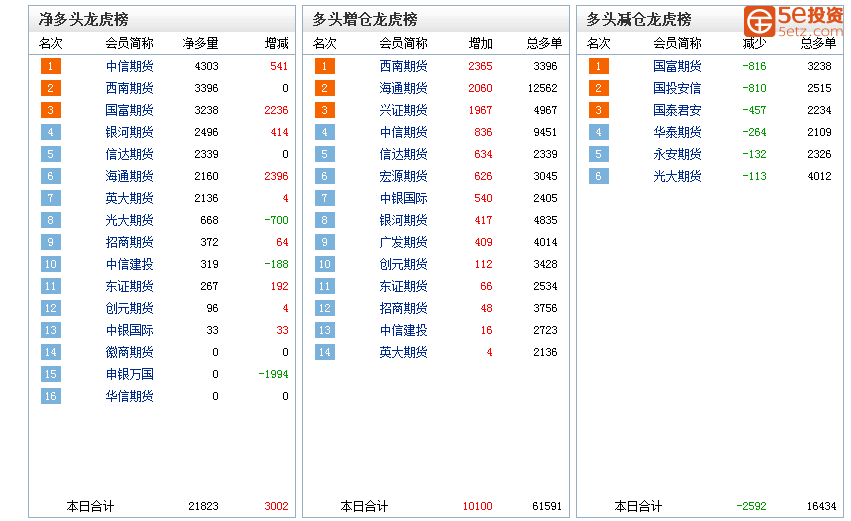This screenshot has width=851, height=521.
Task: Open 光大期货 in 净多头龙虎榜
Action: [x=129, y=220]
